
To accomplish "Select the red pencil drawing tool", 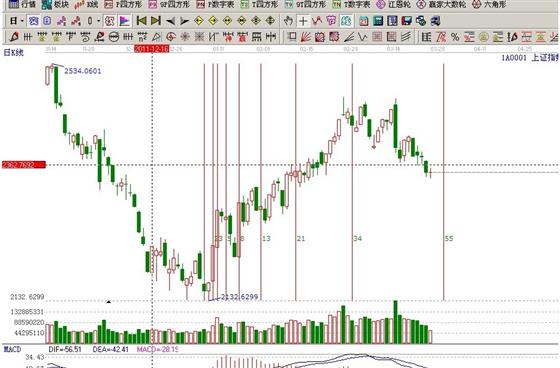I will point(14,36).
